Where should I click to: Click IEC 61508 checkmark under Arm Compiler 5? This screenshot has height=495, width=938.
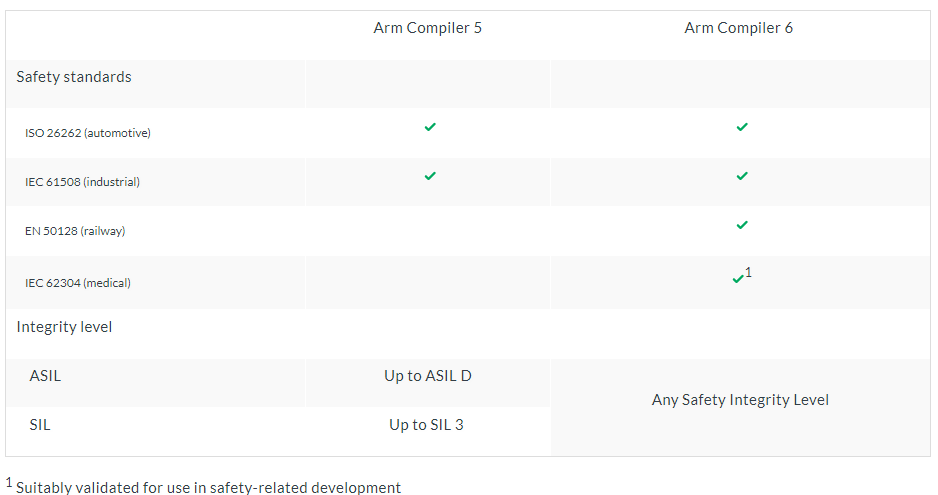[x=430, y=176]
